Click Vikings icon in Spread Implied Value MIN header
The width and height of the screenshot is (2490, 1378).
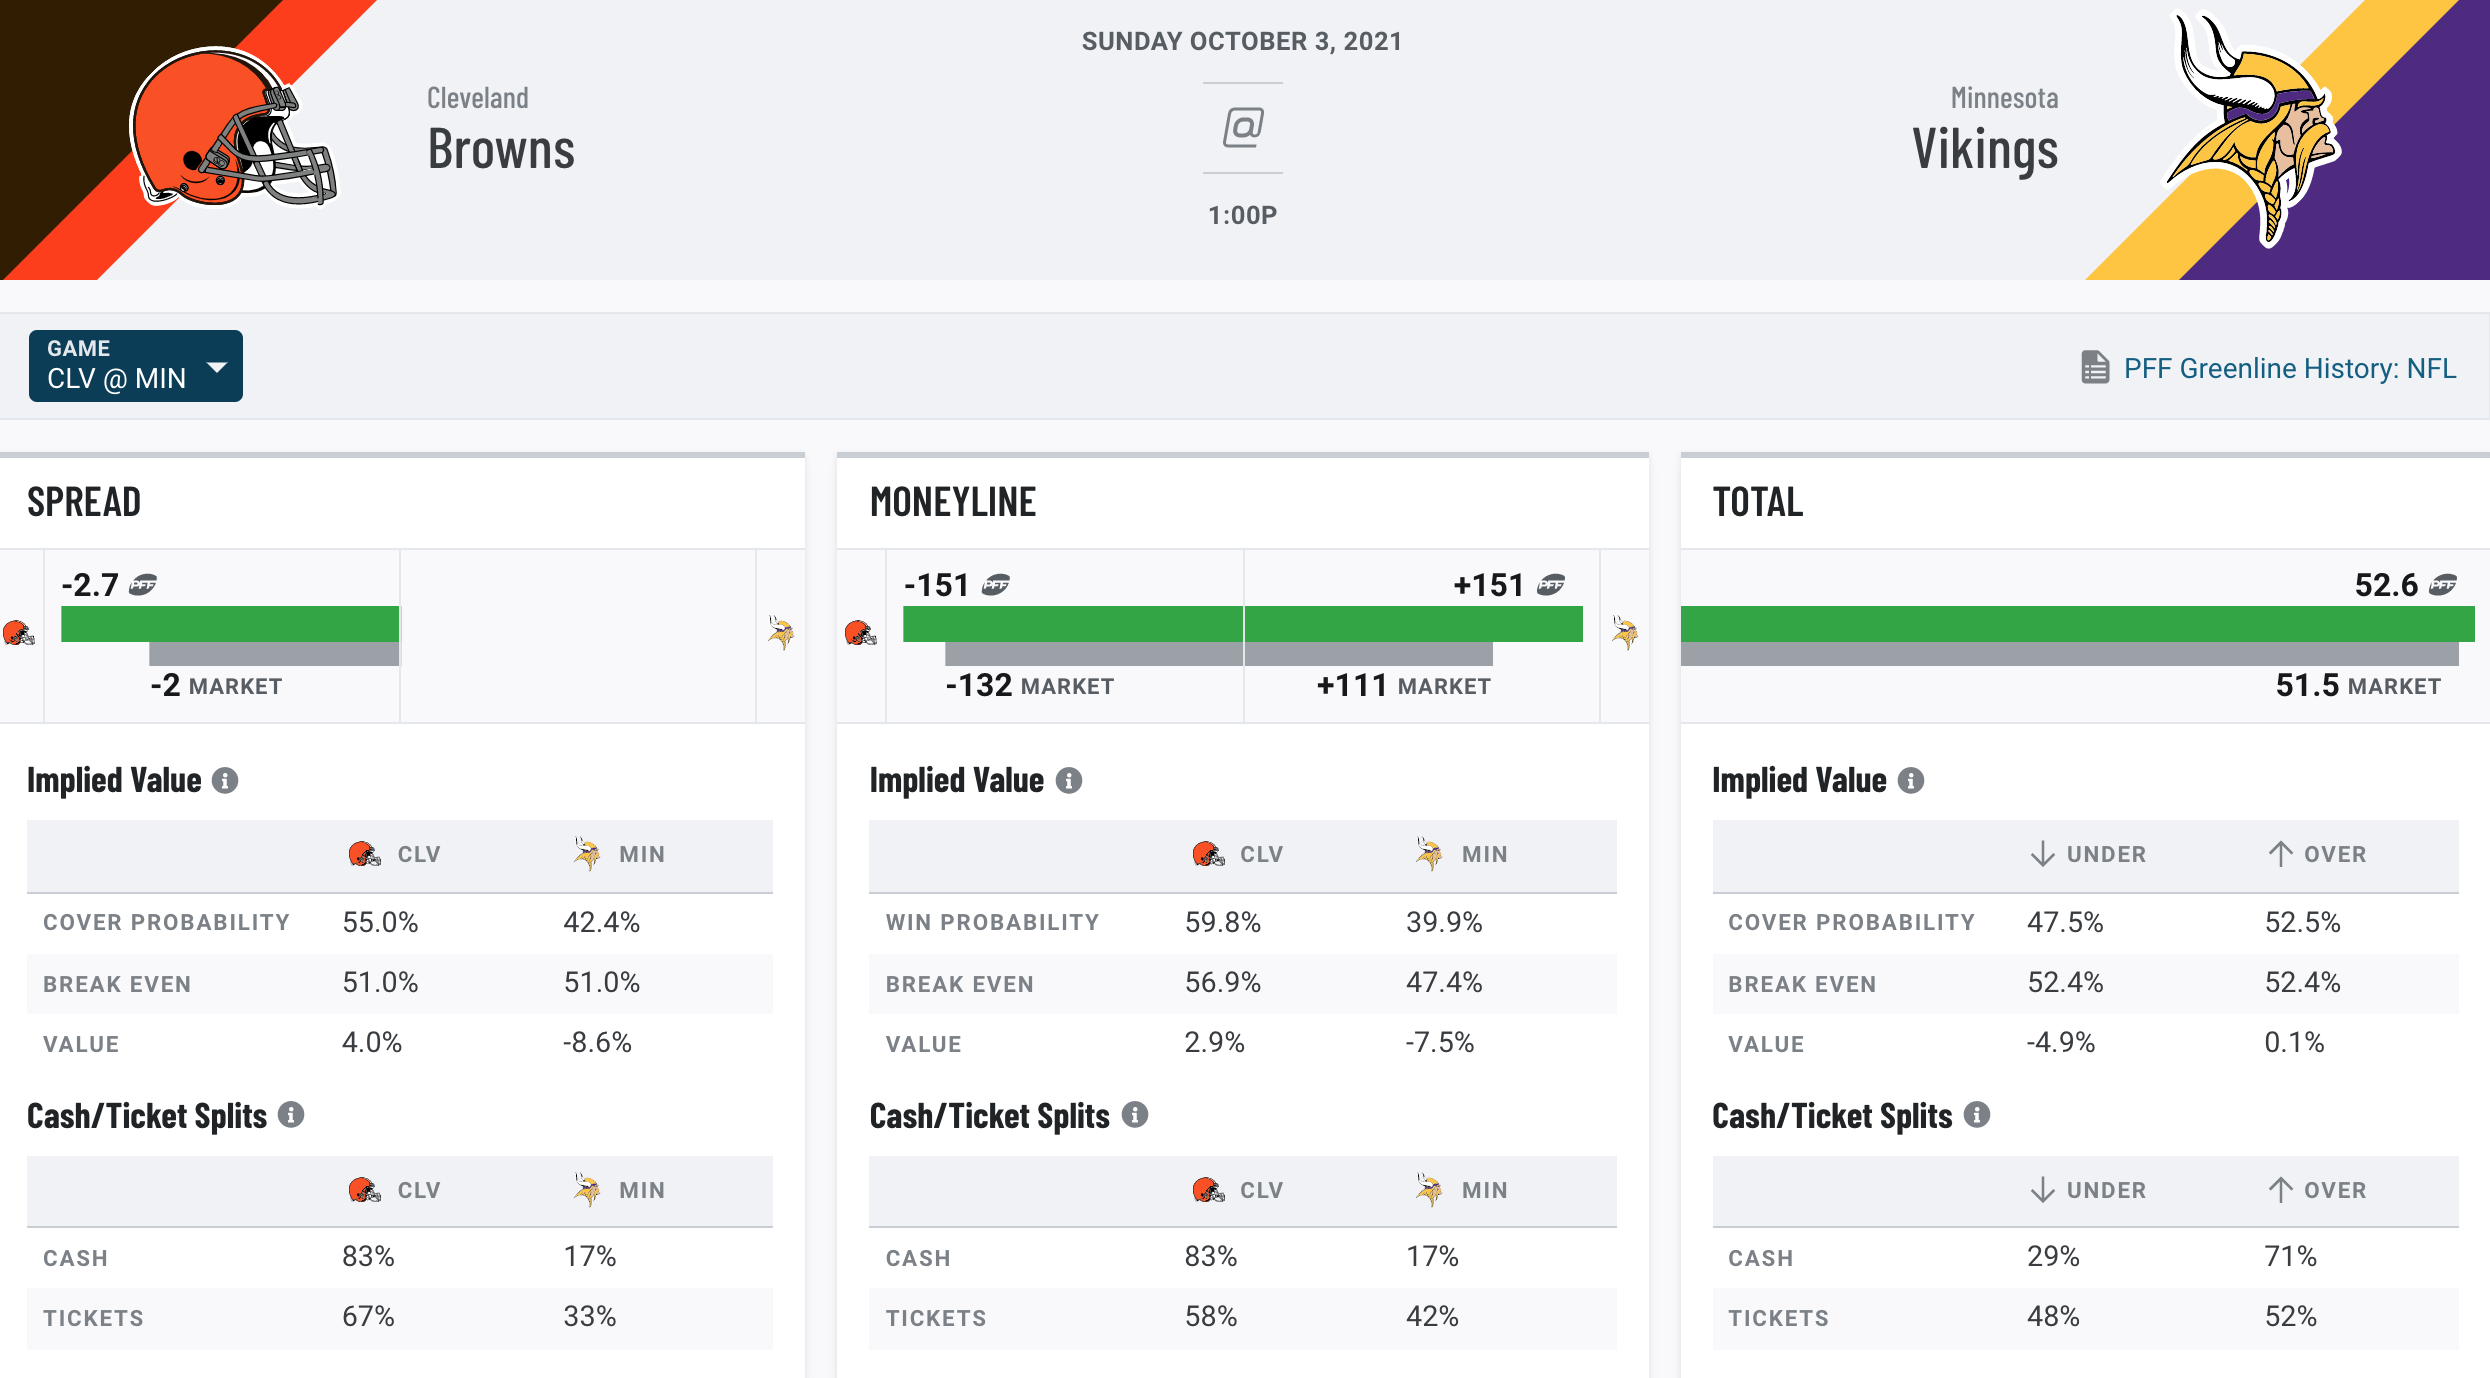587,853
